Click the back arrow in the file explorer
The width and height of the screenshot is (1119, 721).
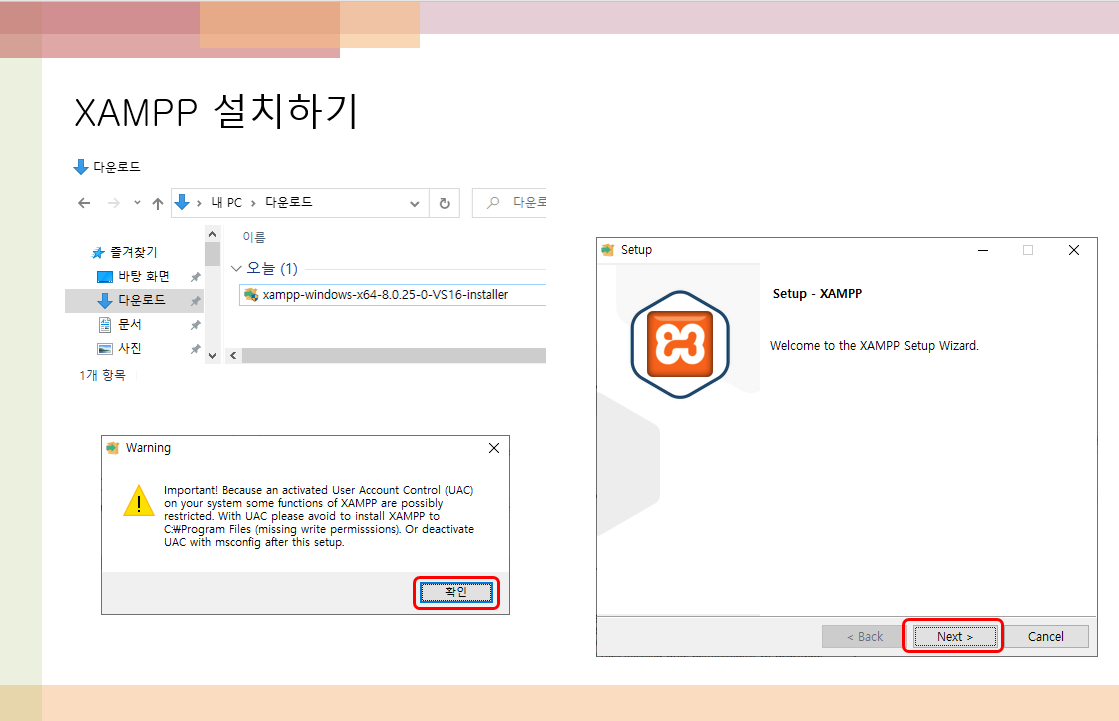pyautogui.click(x=84, y=203)
